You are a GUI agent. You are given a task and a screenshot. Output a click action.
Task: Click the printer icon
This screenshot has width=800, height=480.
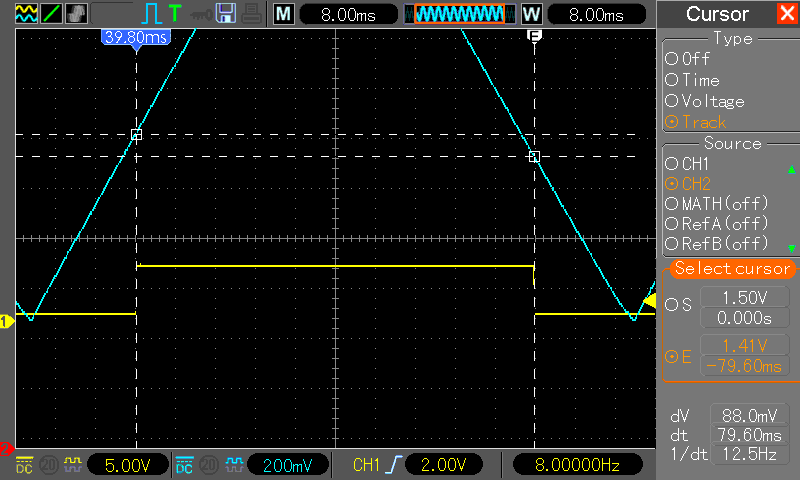pos(252,13)
